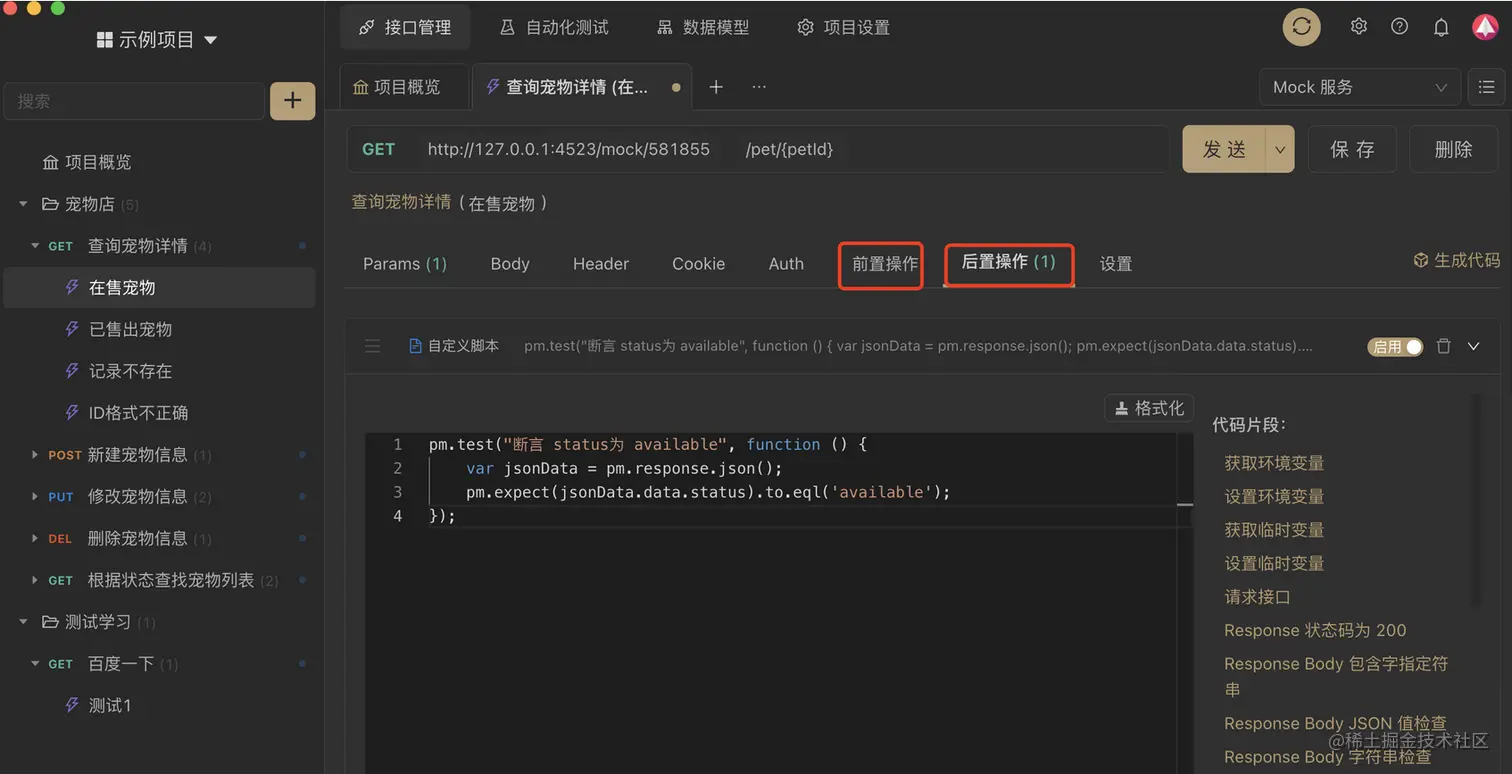Click the lightning icon of ID格式不正确

72,412
